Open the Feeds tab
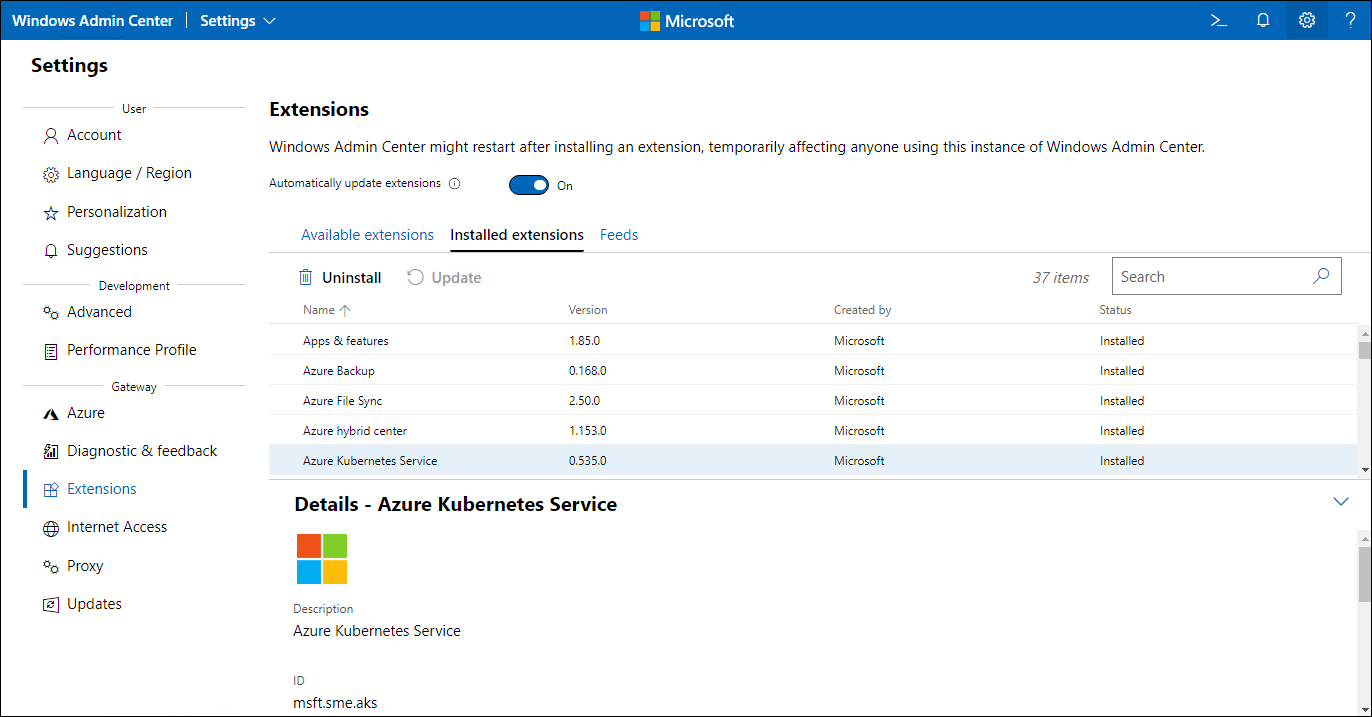 618,234
